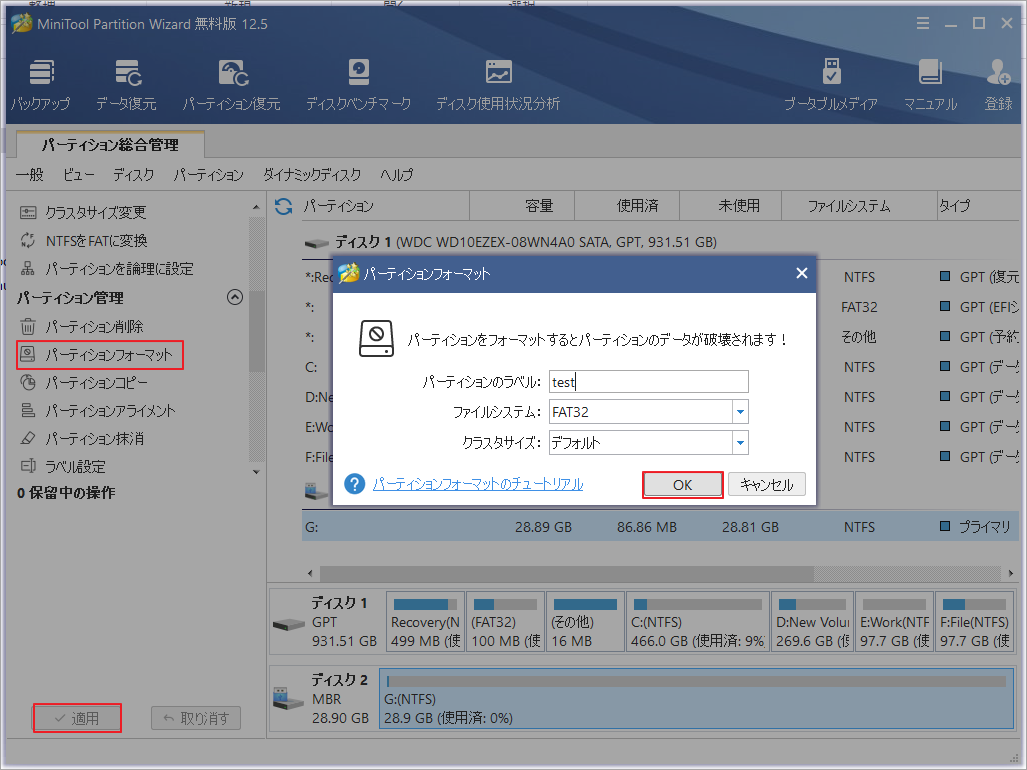Select G:(NTFS) 28.9 GB block on Disk 2
The height and width of the screenshot is (770, 1027).
point(696,699)
